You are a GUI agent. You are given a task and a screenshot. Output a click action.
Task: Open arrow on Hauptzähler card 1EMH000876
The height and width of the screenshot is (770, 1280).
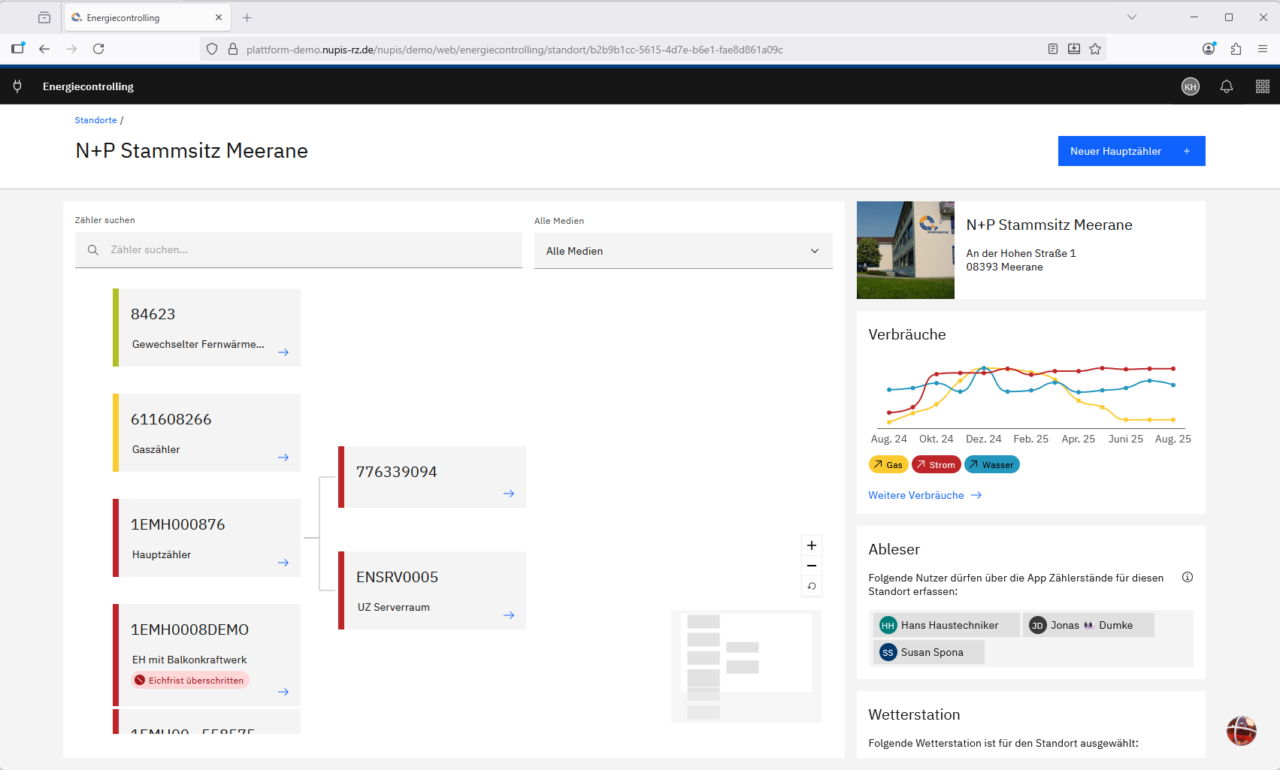[x=283, y=562]
